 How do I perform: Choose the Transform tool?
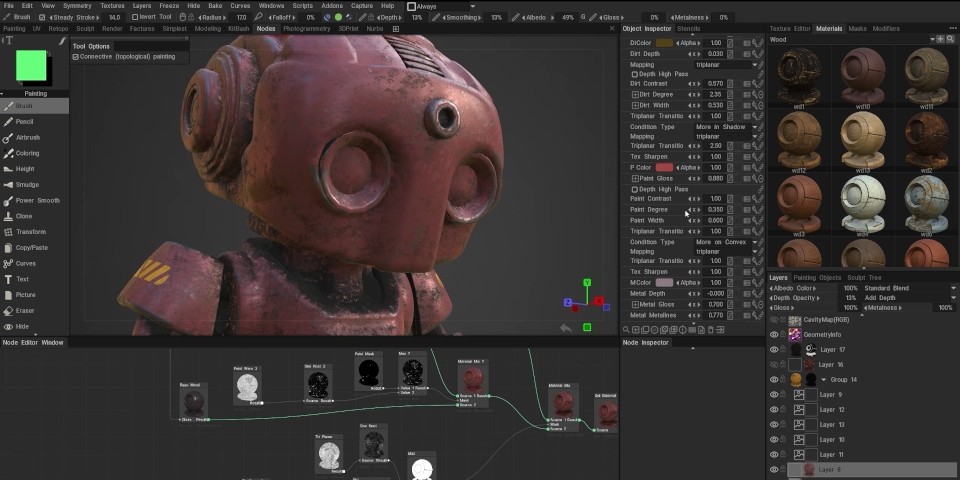[x=34, y=232]
